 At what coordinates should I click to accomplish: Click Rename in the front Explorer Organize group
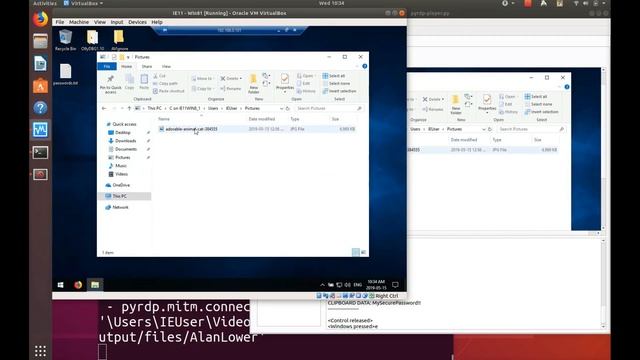point(231,89)
